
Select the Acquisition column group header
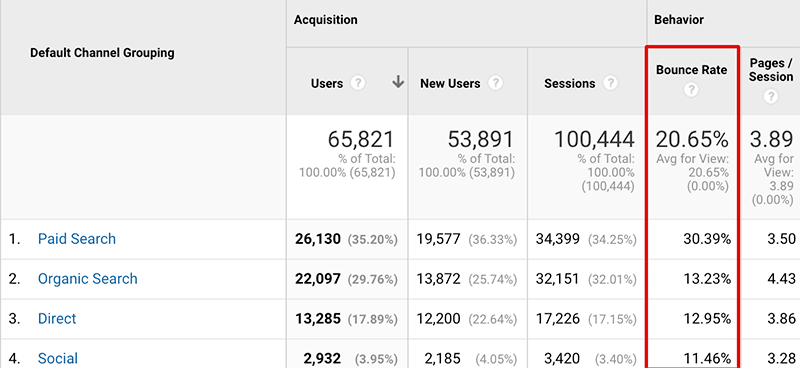pos(326,20)
